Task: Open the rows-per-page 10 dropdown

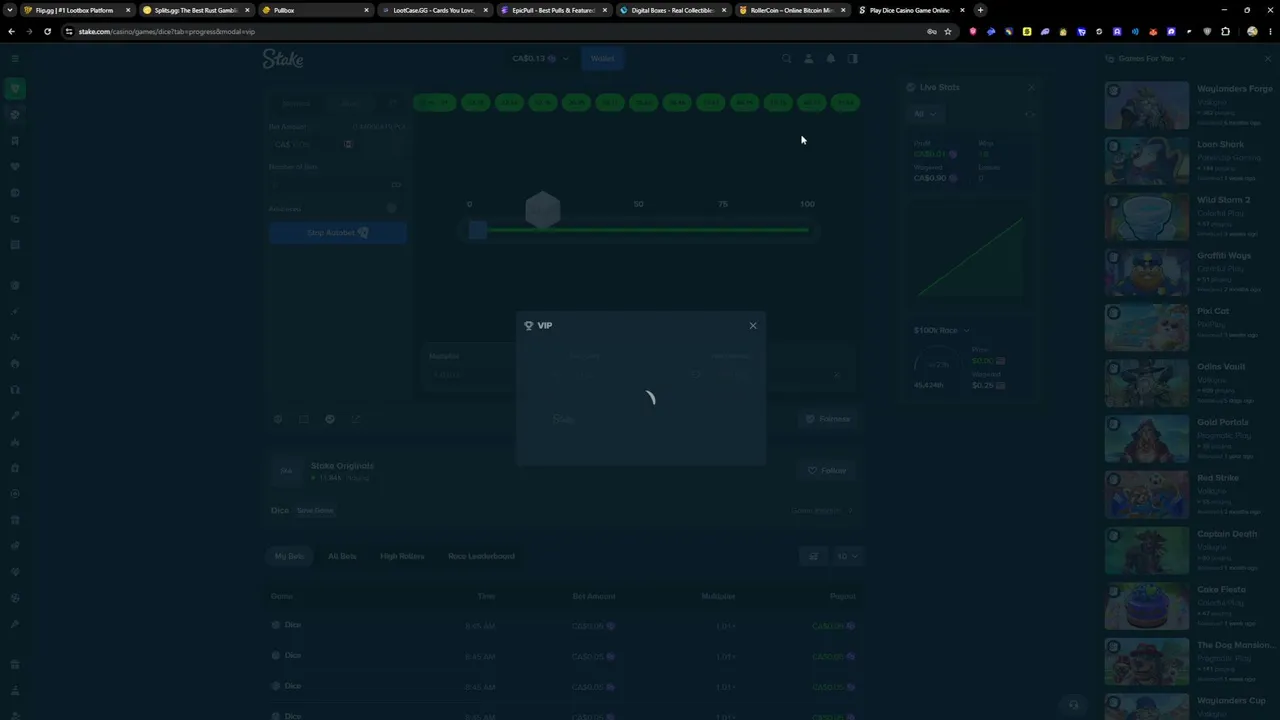Action: pyautogui.click(x=847, y=556)
